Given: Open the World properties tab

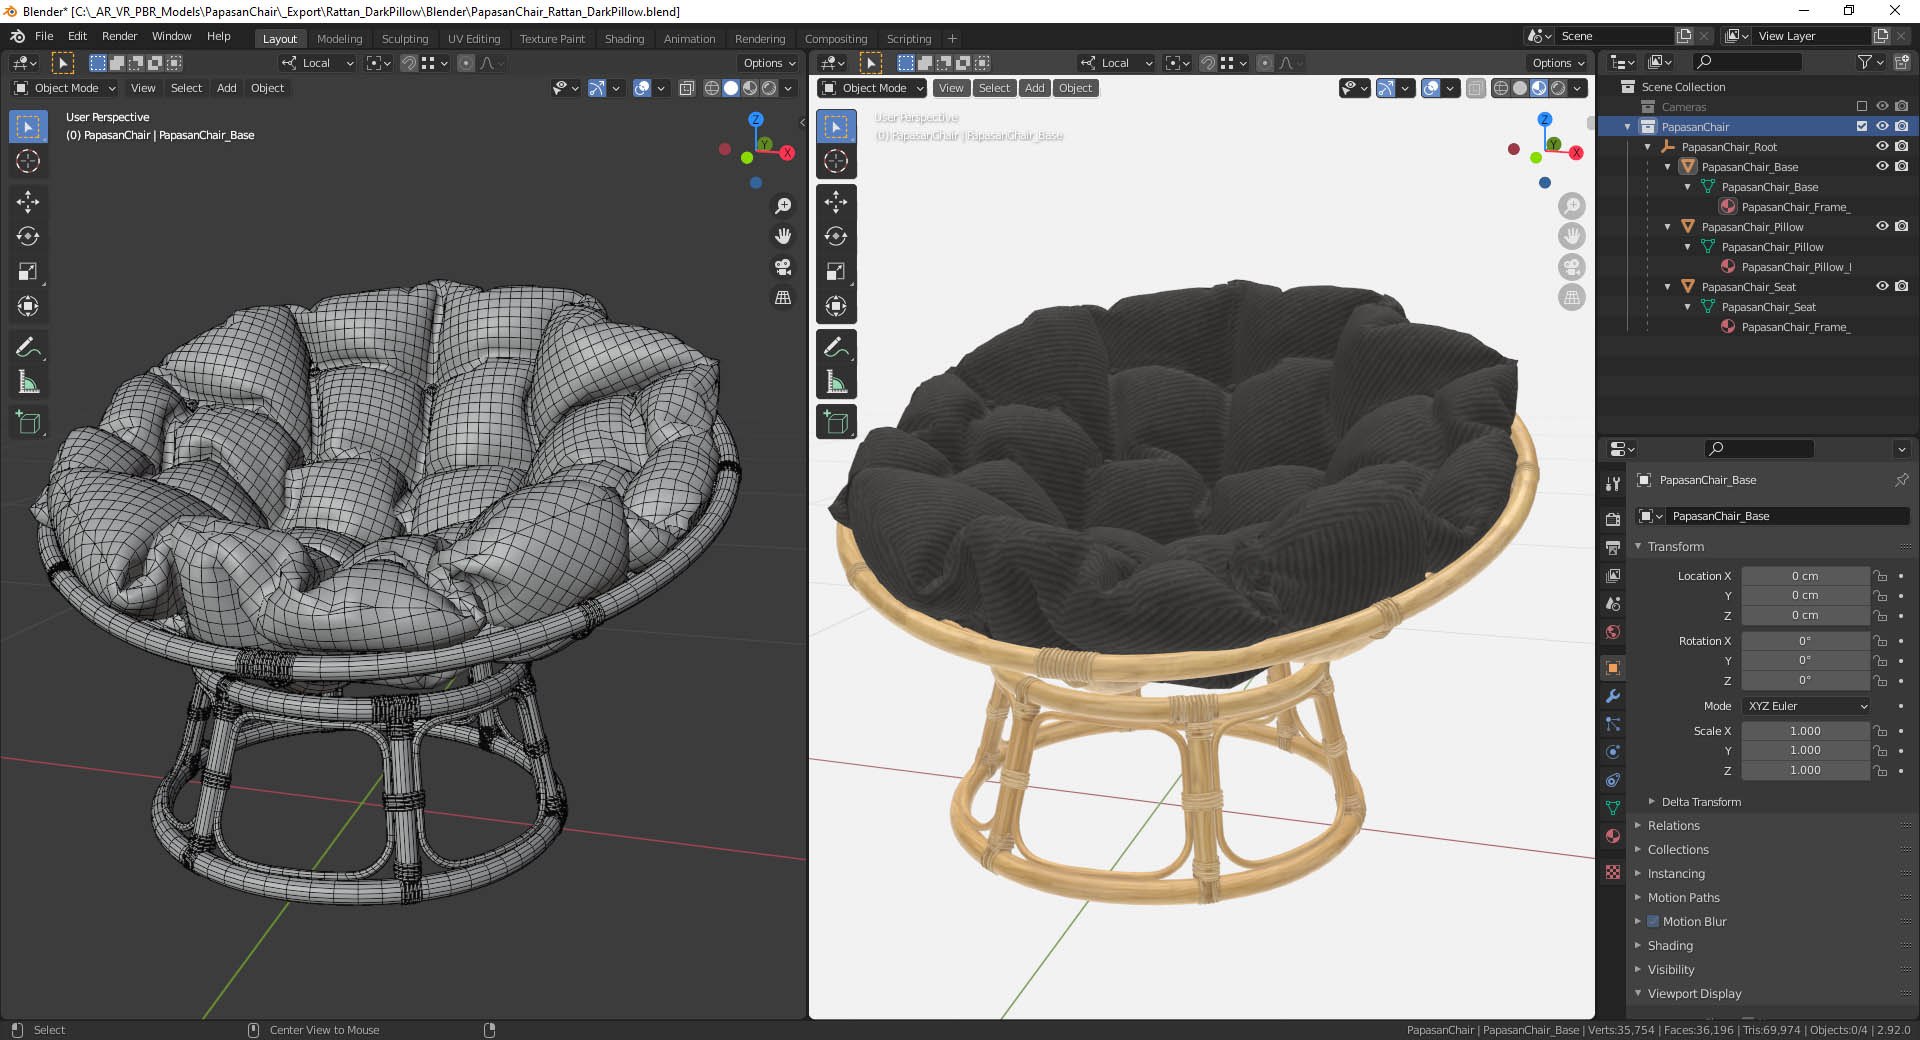Looking at the screenshot, I should click(x=1612, y=632).
